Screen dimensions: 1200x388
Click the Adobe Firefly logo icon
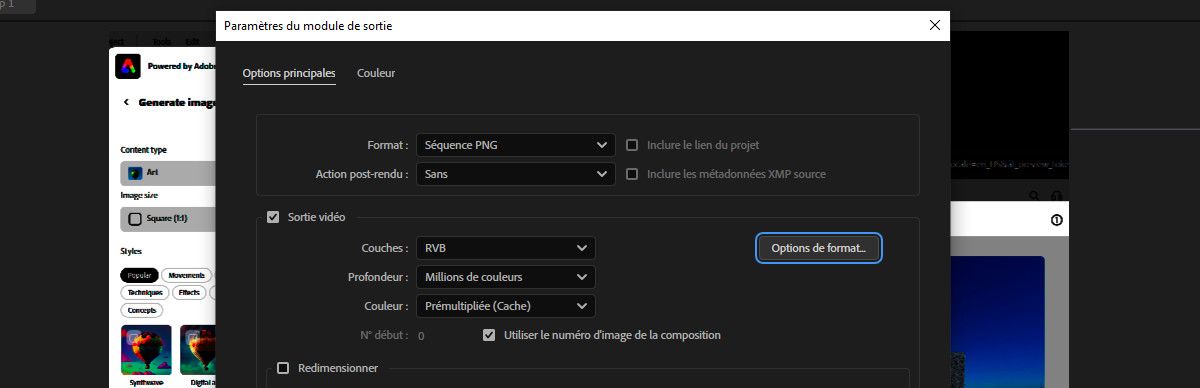coord(128,67)
